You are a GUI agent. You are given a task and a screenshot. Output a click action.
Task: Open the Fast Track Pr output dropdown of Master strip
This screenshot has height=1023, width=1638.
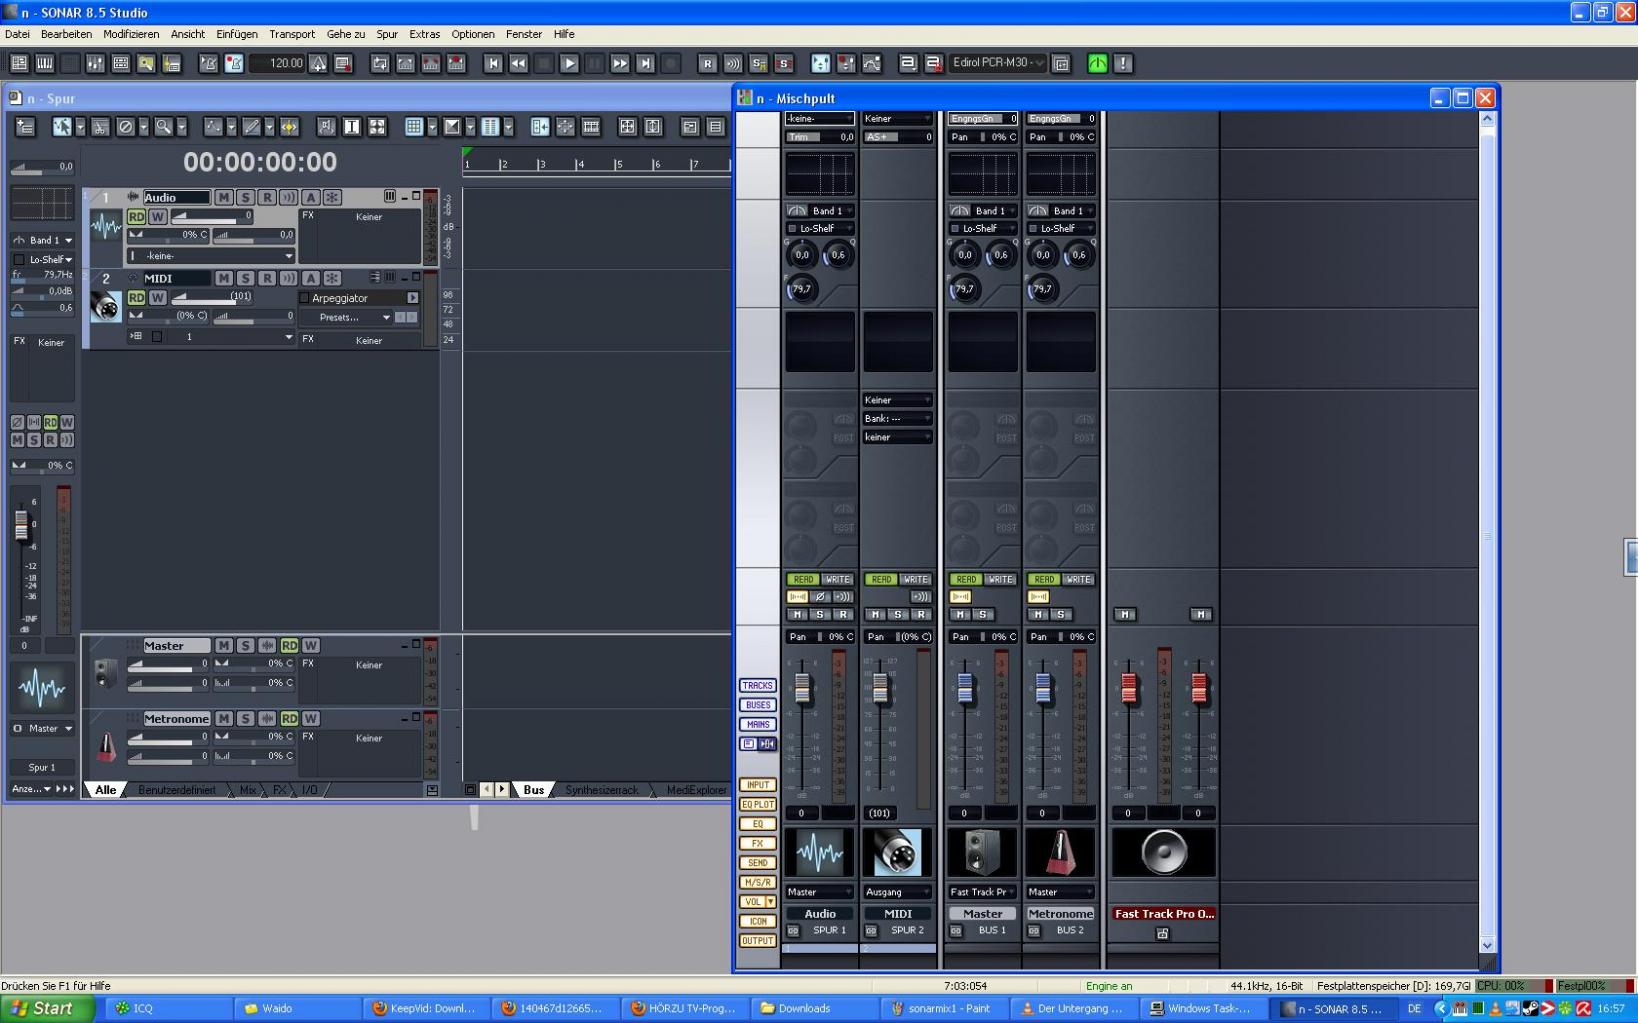point(982,892)
